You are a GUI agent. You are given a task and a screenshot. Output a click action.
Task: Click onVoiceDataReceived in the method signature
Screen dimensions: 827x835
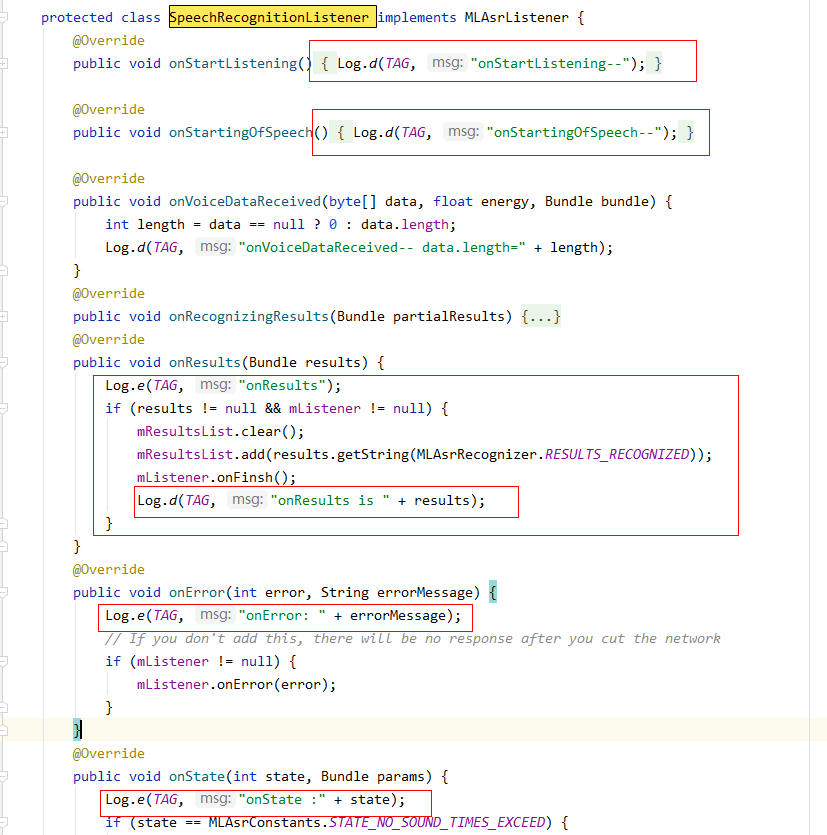(x=245, y=201)
